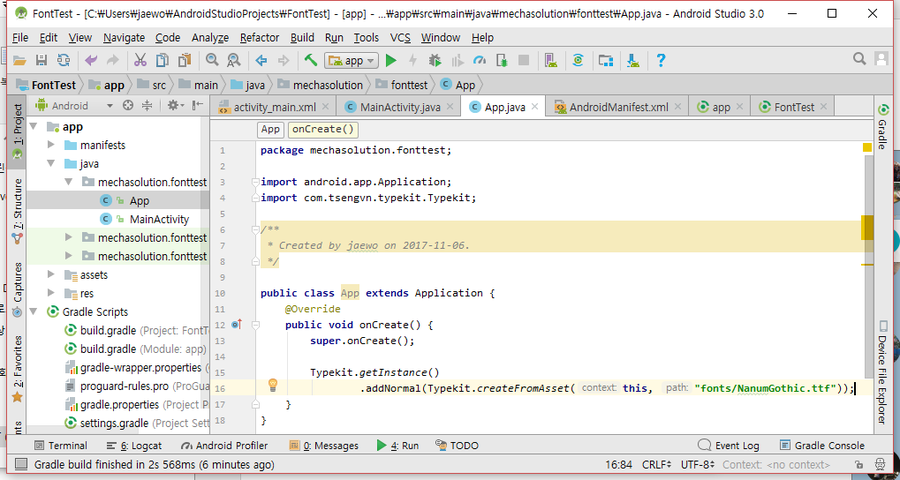Click the Synchronize icon in toolbar
The height and width of the screenshot is (480, 900).
pyautogui.click(x=63, y=60)
